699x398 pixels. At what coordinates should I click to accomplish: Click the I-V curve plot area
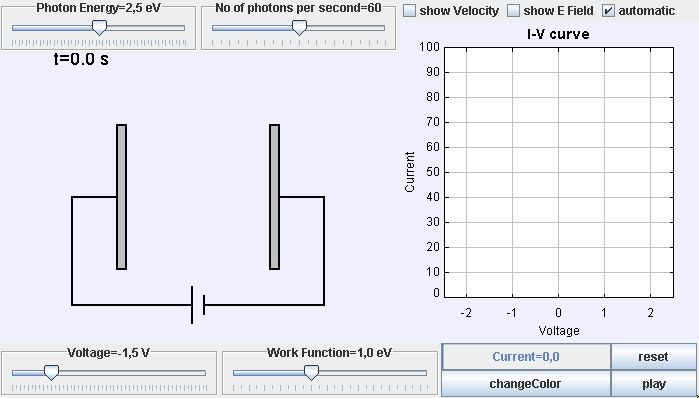coord(558,172)
